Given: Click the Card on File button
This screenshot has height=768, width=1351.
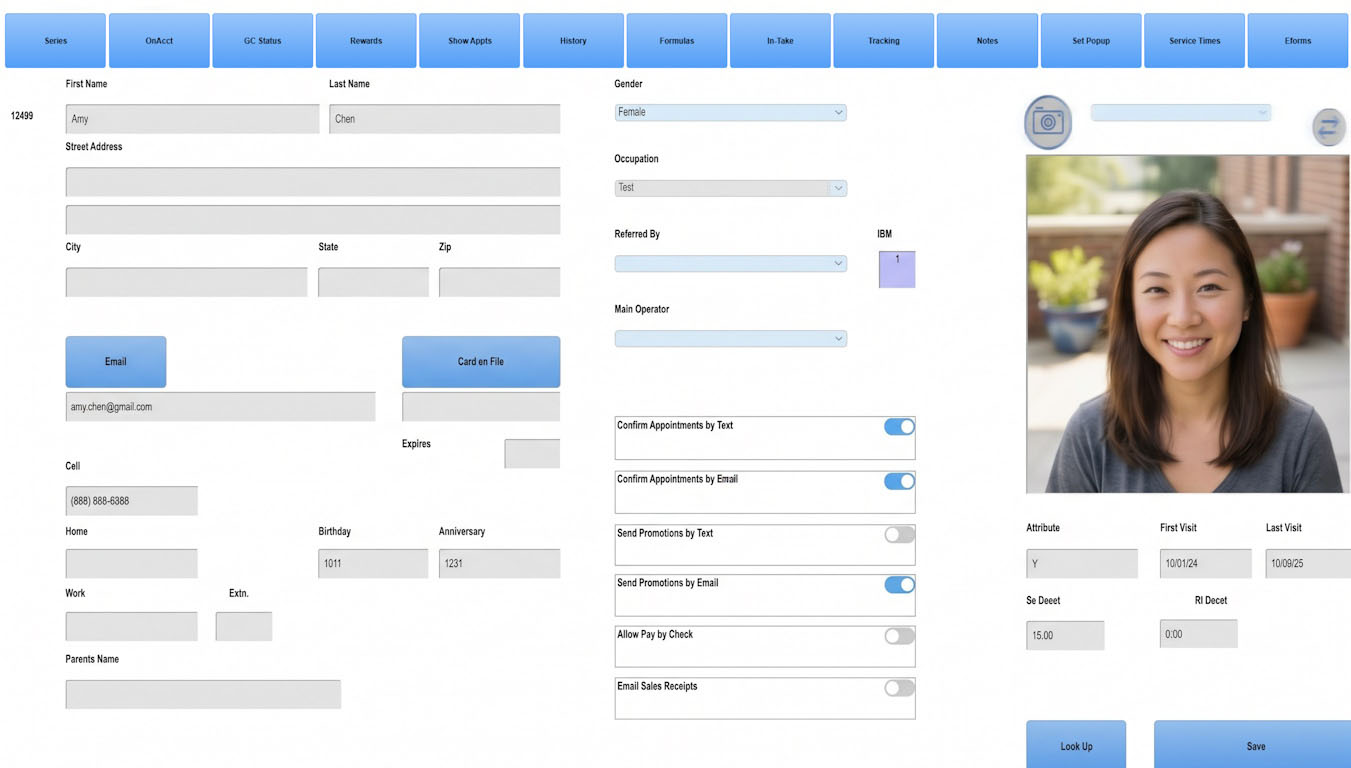Looking at the screenshot, I should point(481,362).
